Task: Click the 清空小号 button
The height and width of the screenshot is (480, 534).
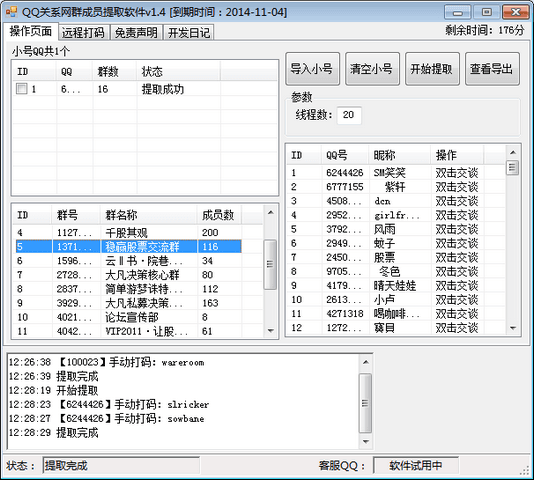Action: [x=372, y=68]
